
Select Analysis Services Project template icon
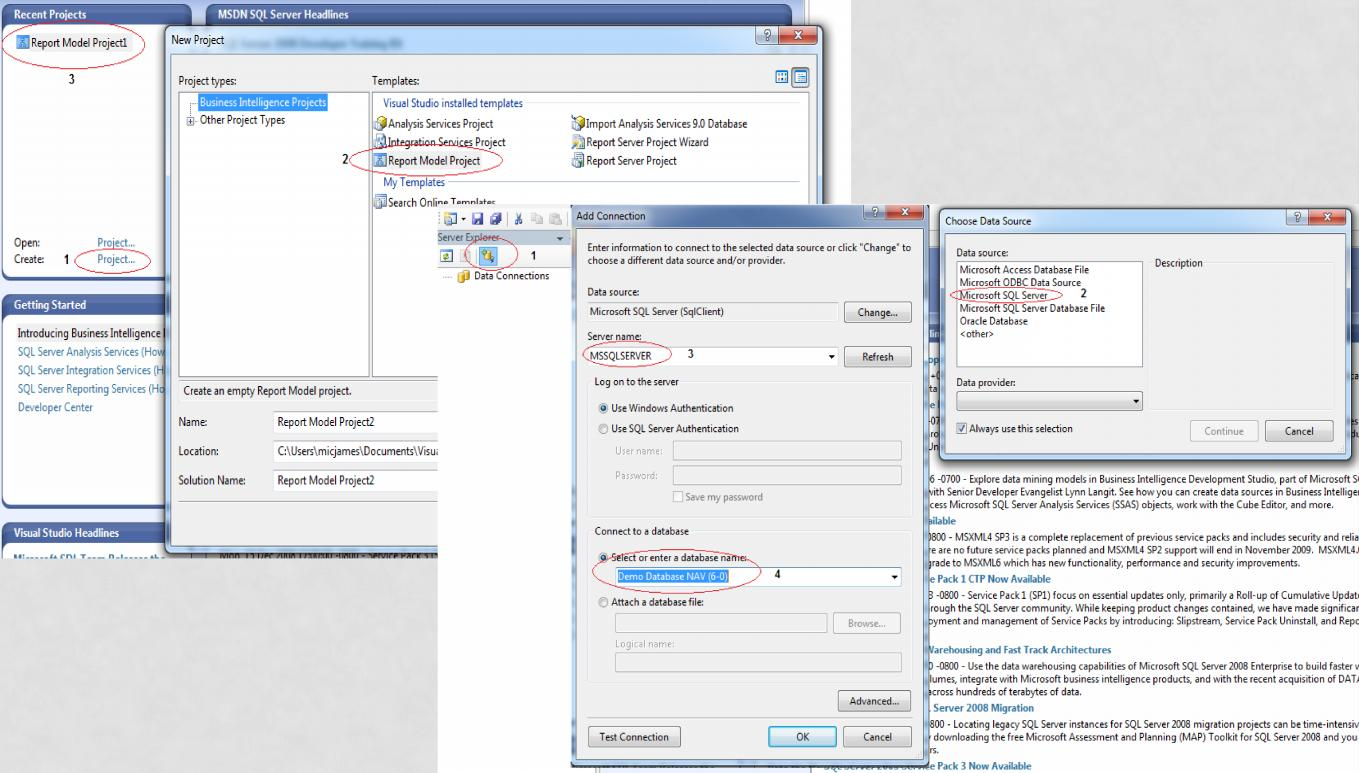[x=380, y=124]
